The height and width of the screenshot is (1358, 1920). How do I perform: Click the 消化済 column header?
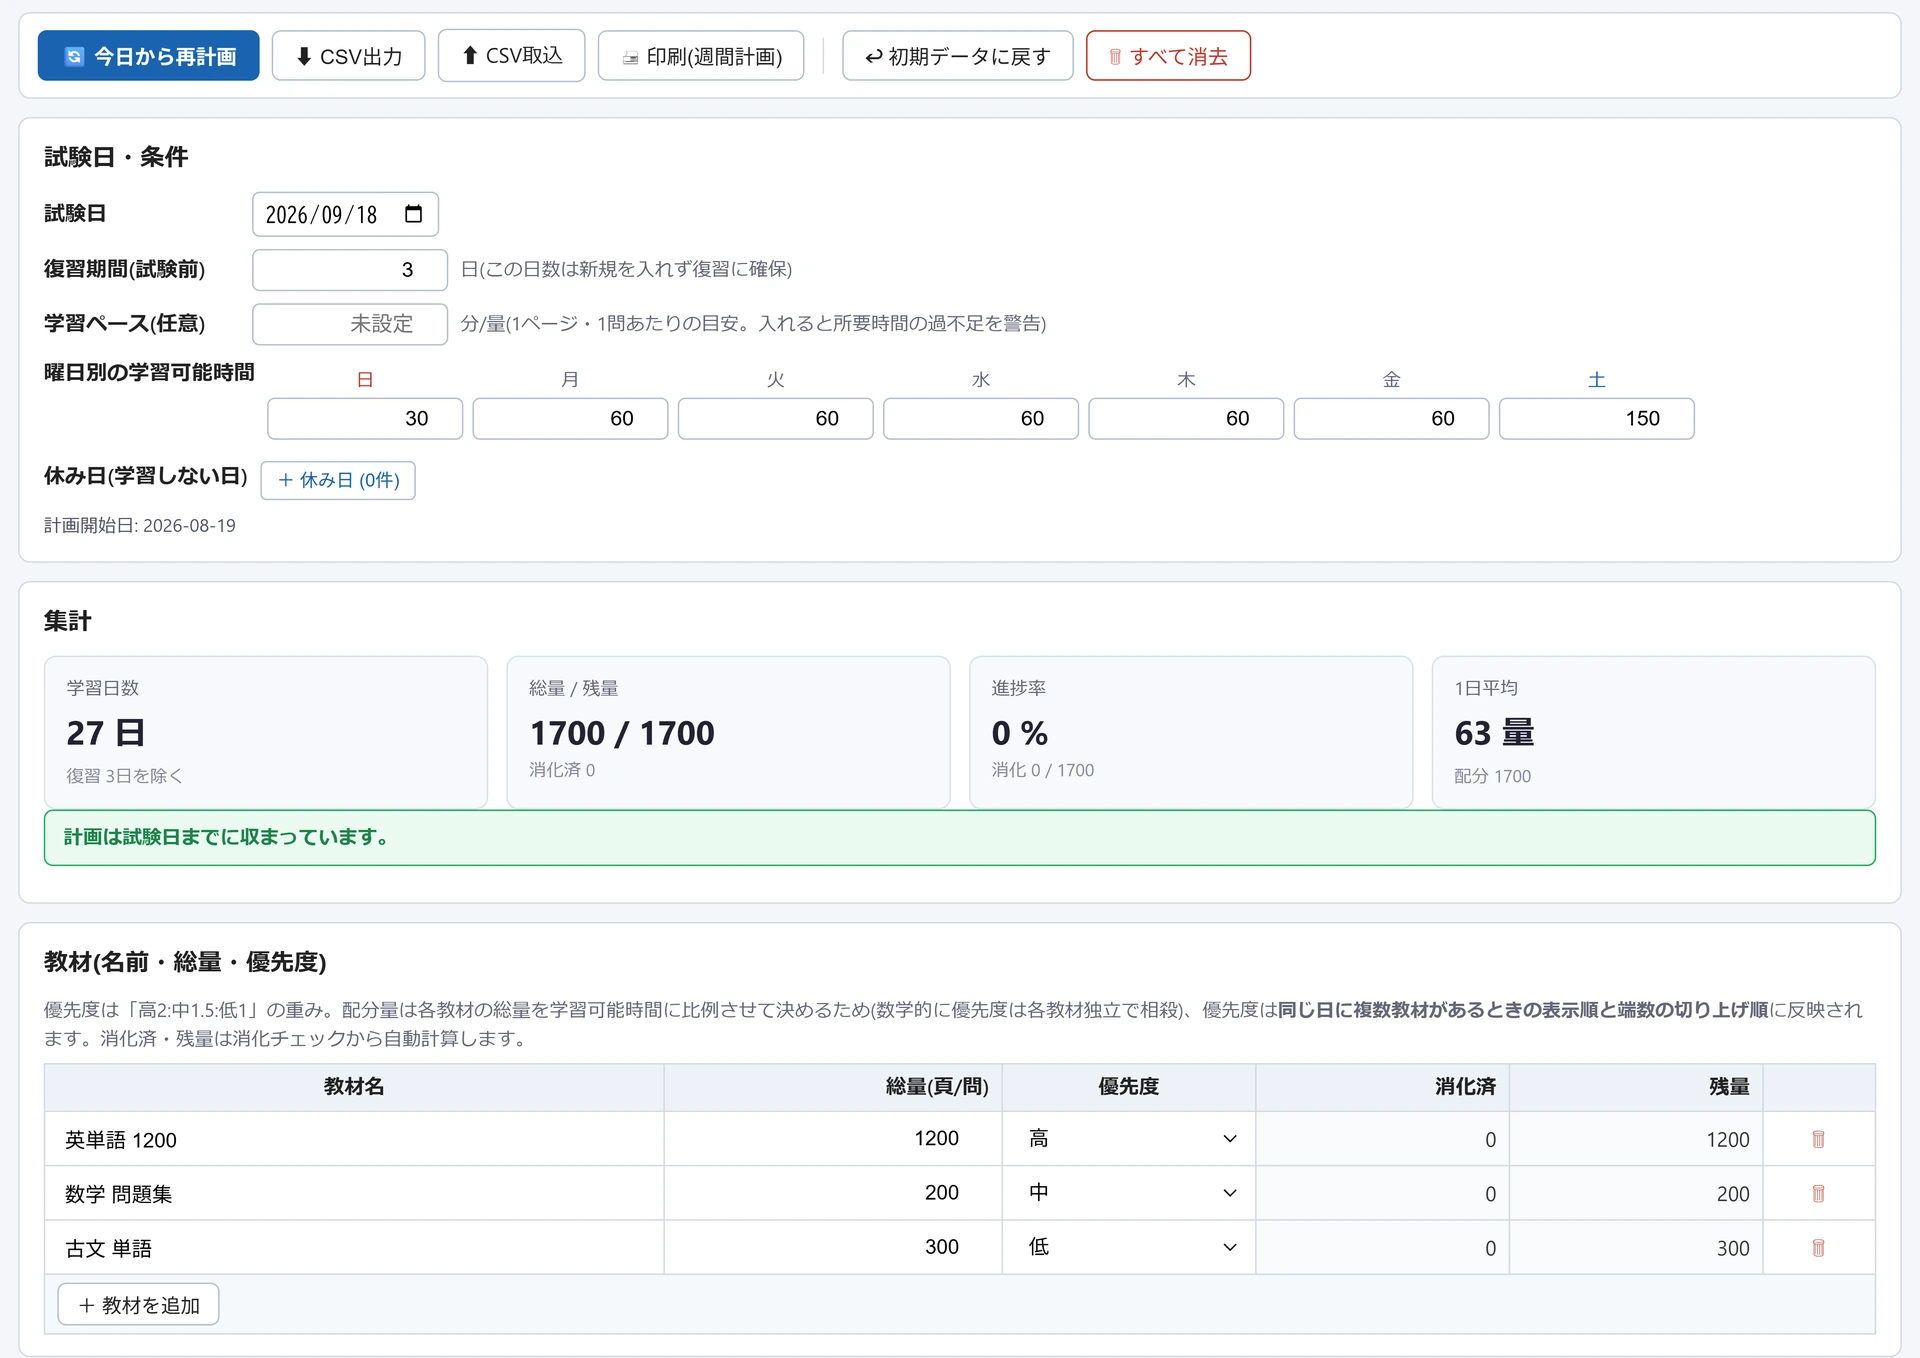click(1382, 1087)
